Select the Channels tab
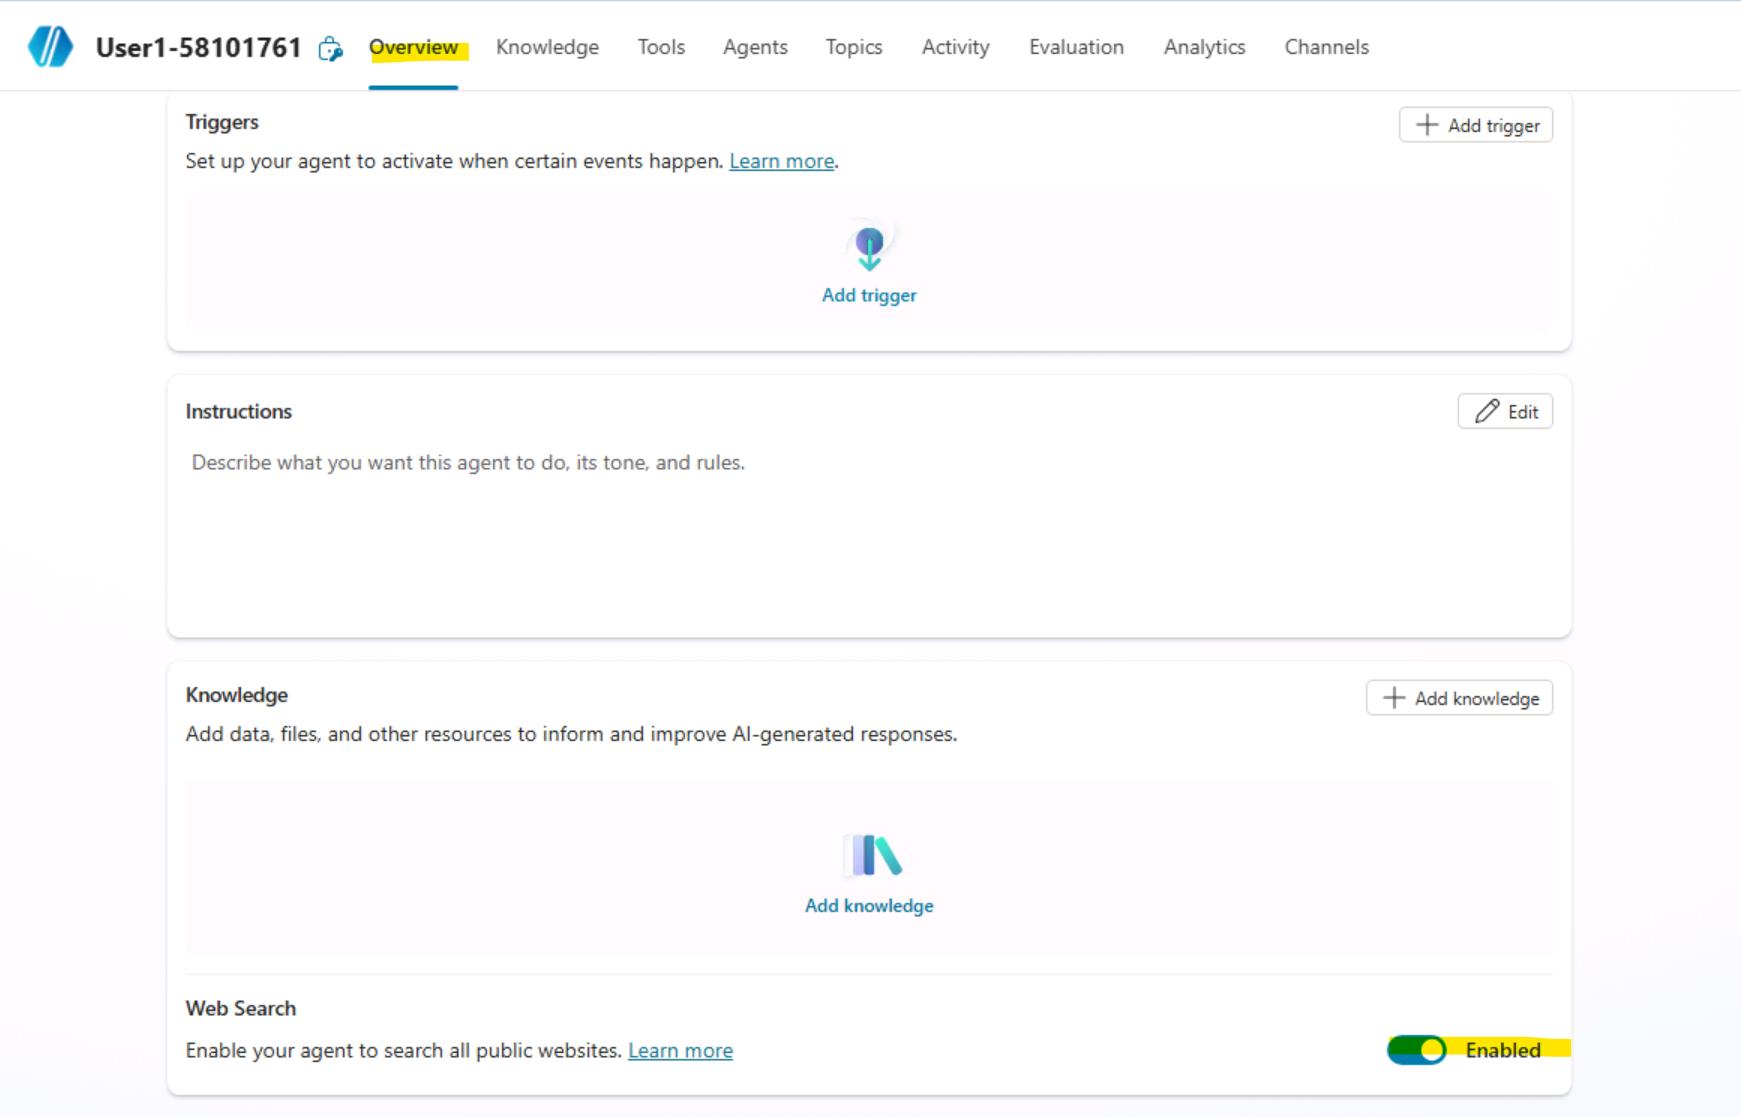The image size is (1741, 1117). [x=1326, y=47]
